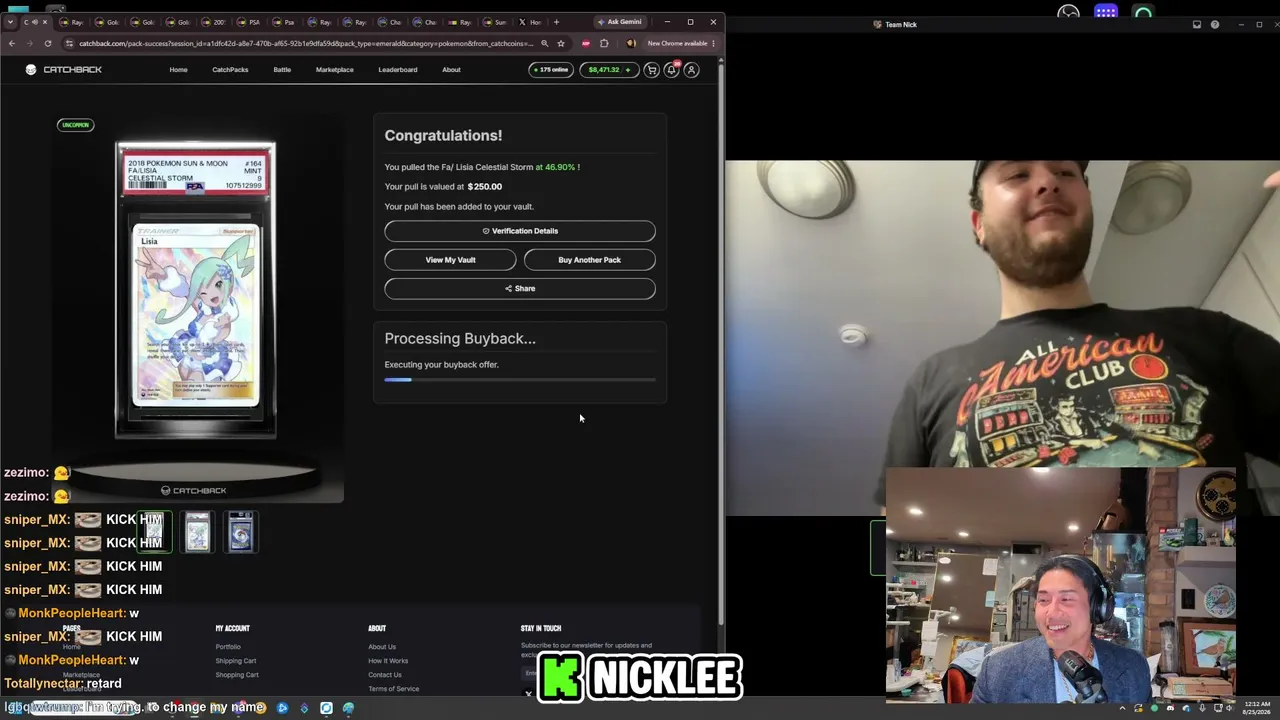Open the CatchPacks nav item

(x=230, y=70)
